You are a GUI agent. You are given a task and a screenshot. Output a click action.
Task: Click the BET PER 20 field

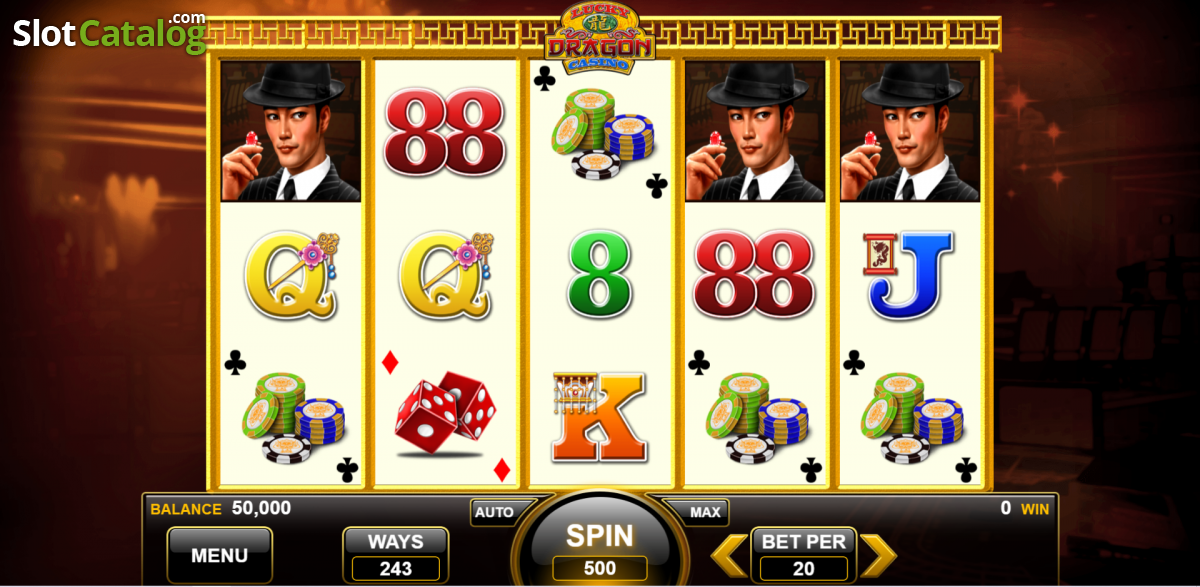[804, 555]
